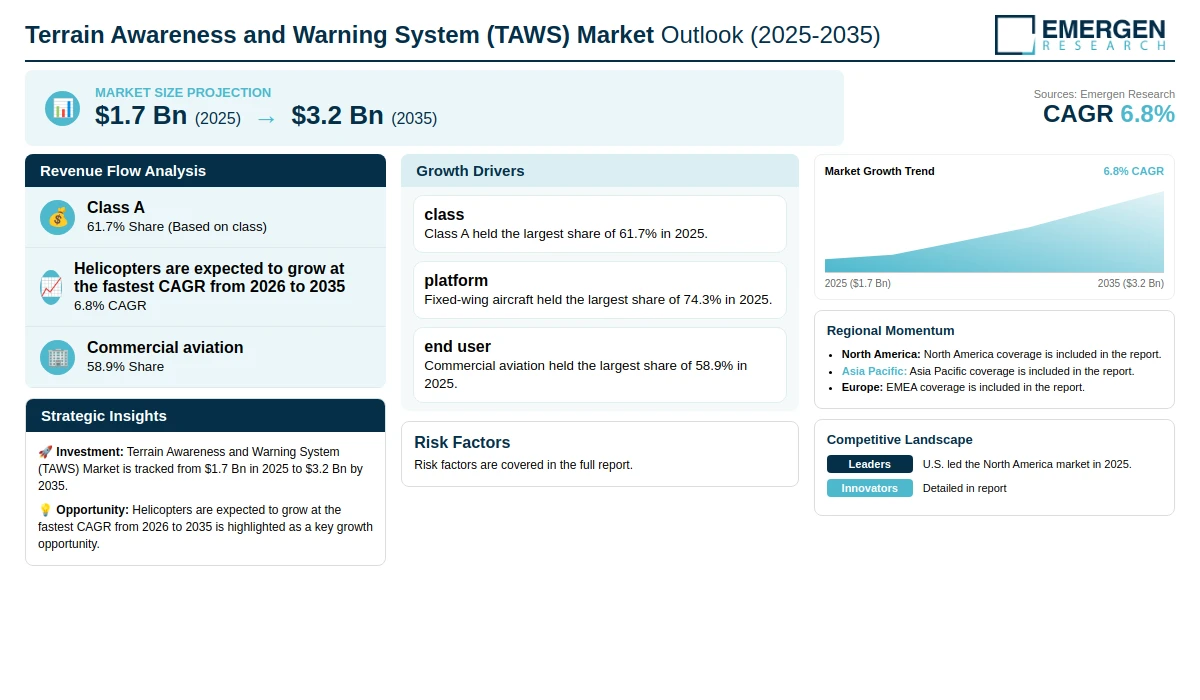Click the Asia Pacific regional link
The width and height of the screenshot is (1200, 700).
point(874,371)
